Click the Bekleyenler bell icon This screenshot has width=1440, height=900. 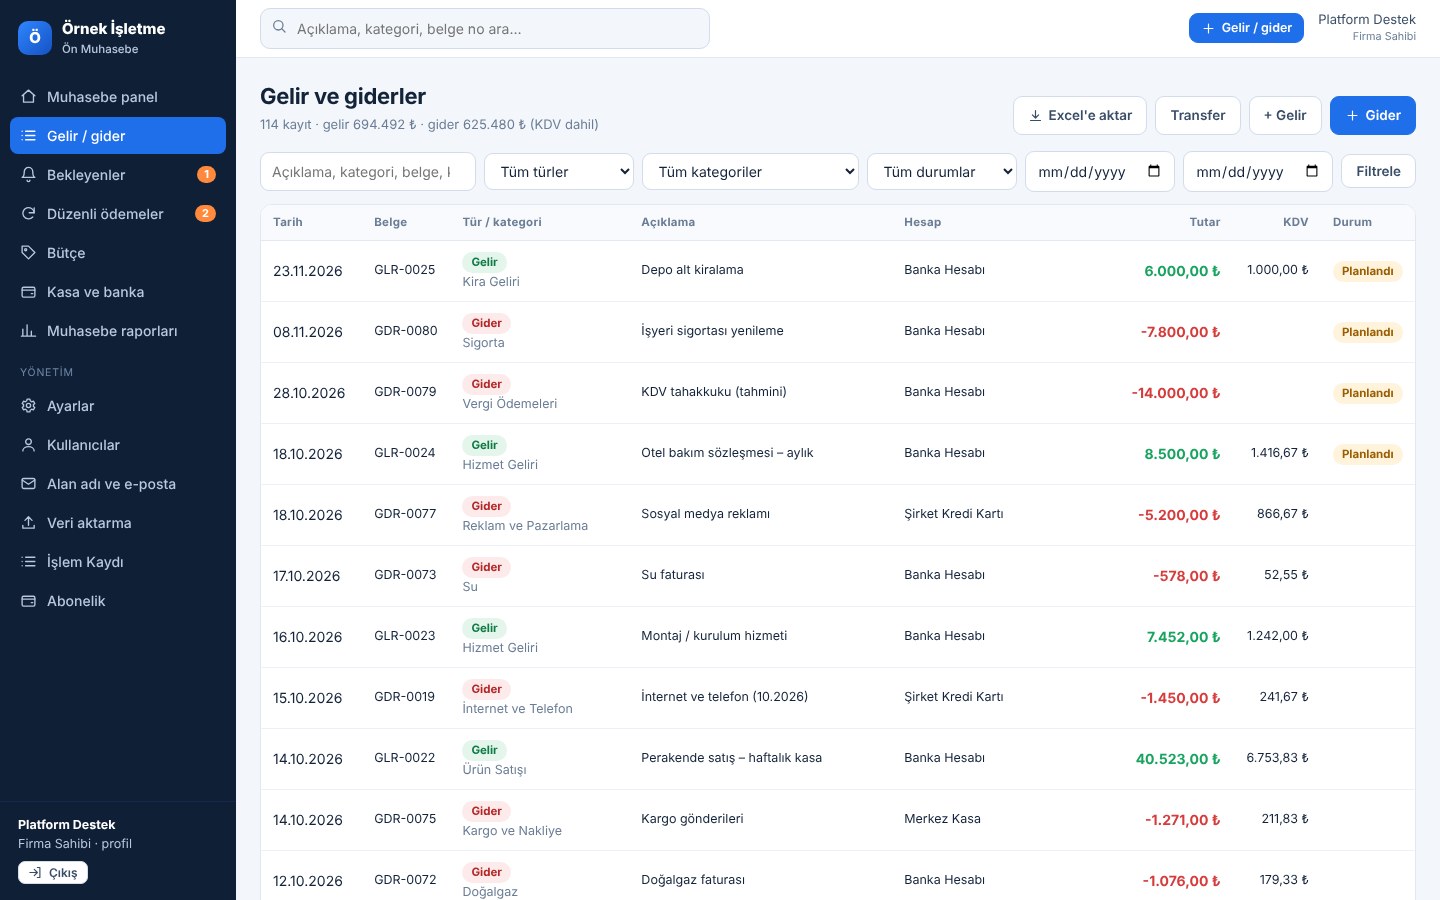pos(28,175)
